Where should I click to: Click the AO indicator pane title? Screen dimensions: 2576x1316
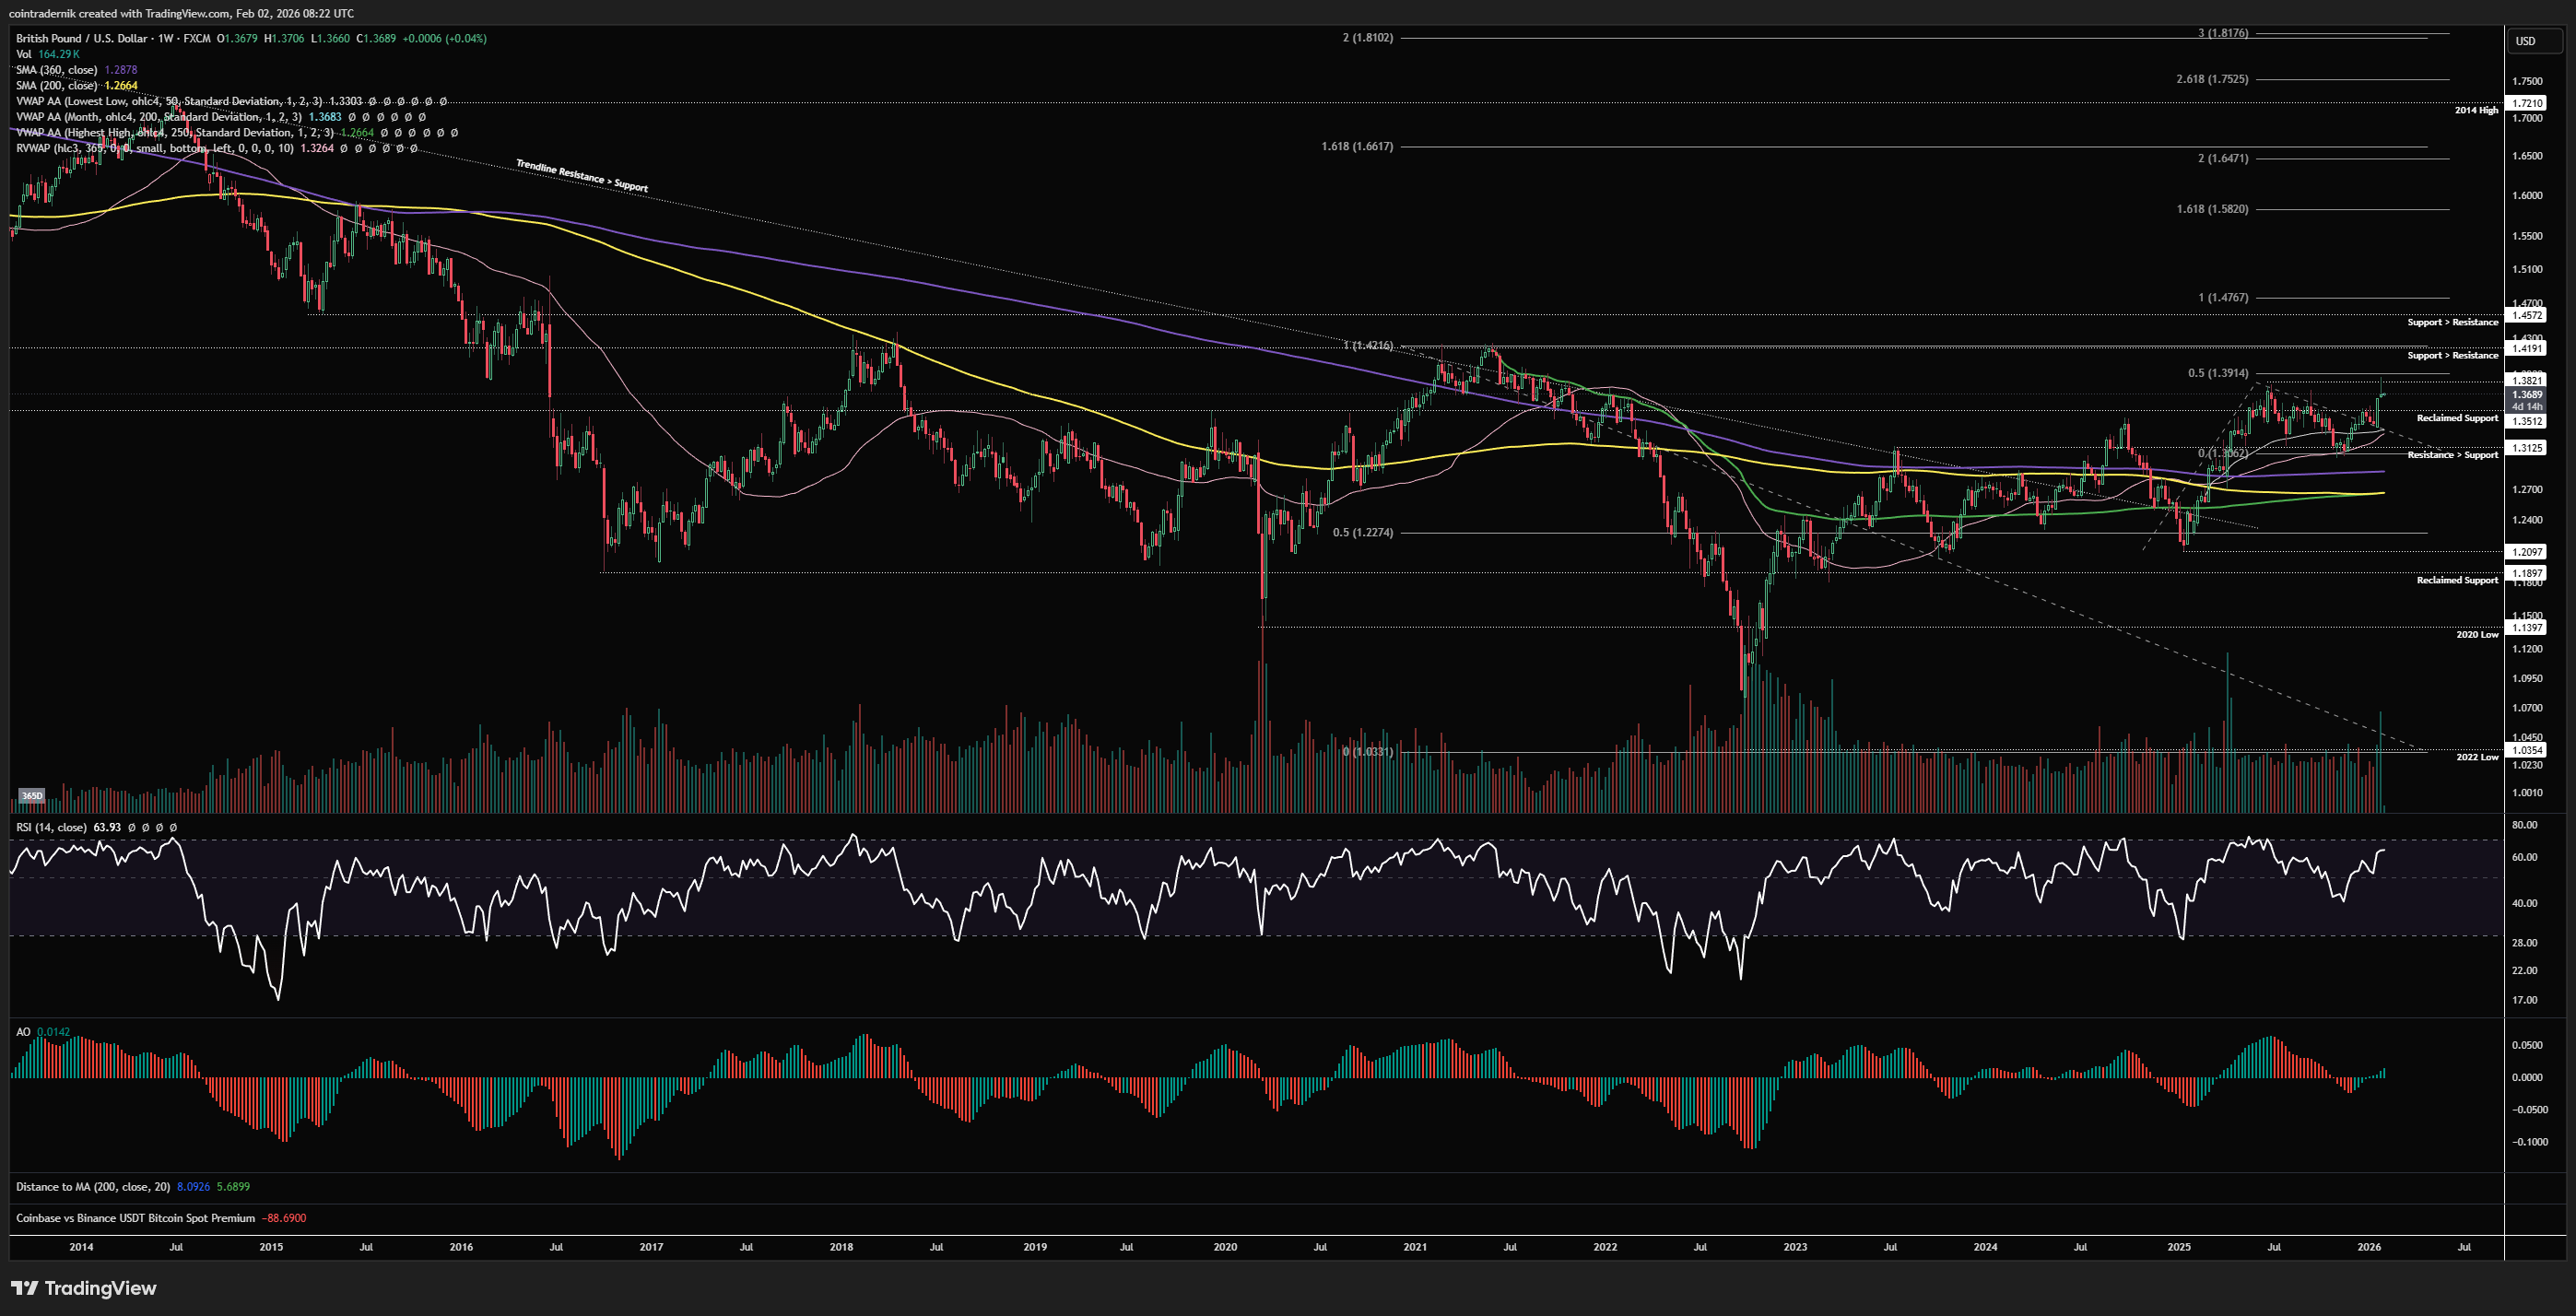23,1032
